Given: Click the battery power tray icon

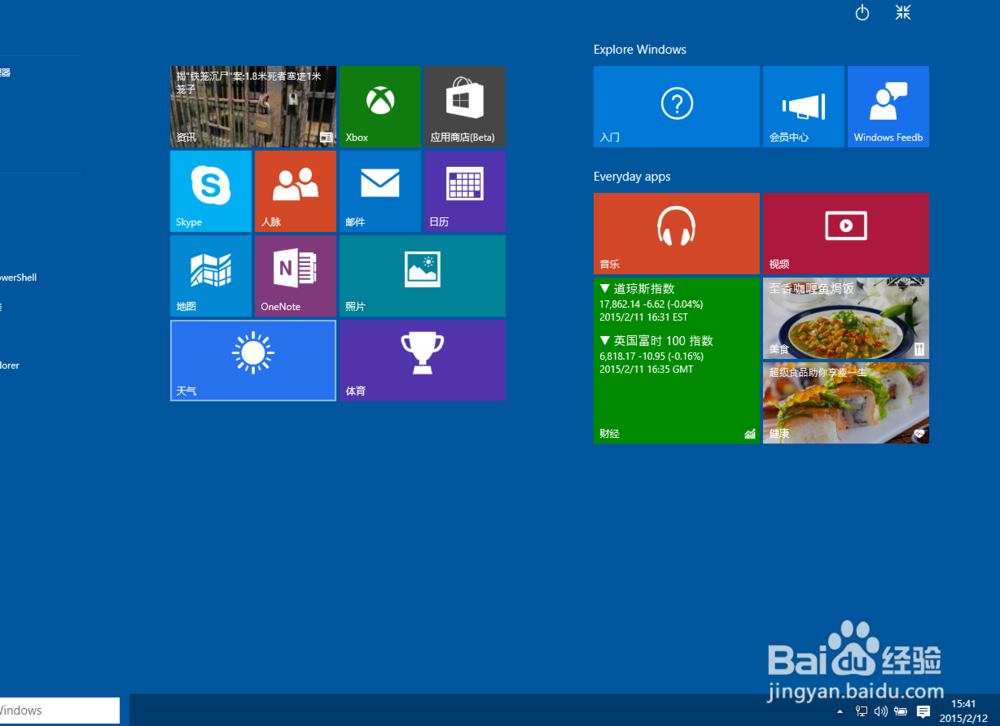Looking at the screenshot, I should 901,711.
